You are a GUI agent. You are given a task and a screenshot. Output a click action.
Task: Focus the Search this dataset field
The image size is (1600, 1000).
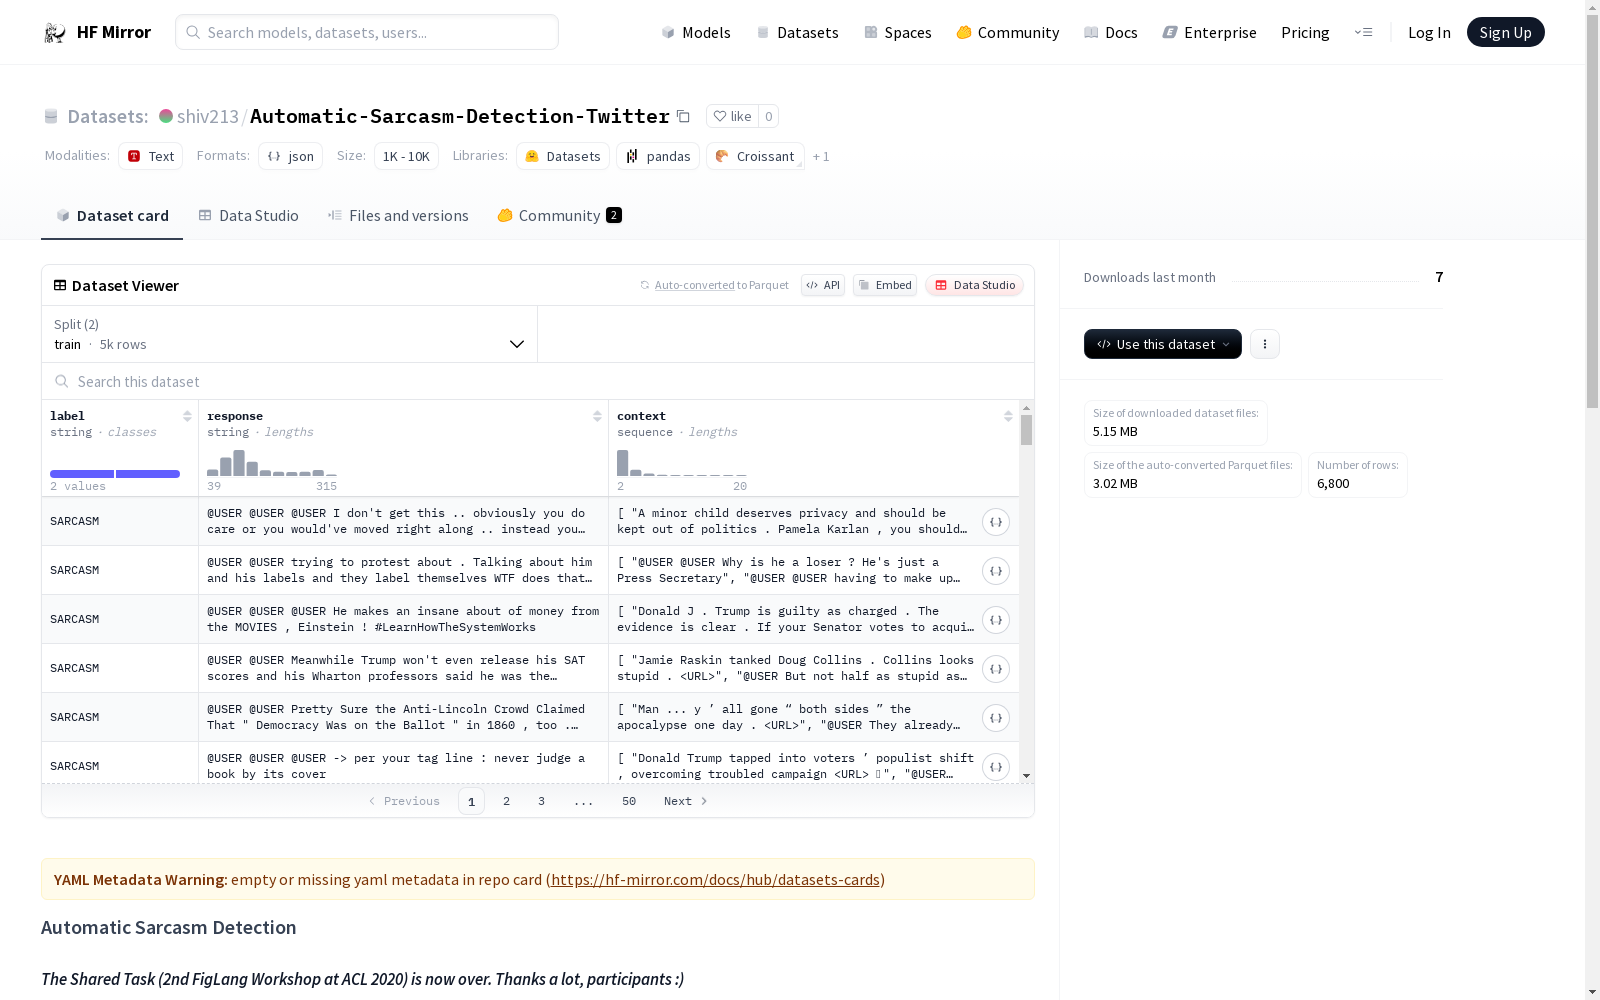(538, 382)
